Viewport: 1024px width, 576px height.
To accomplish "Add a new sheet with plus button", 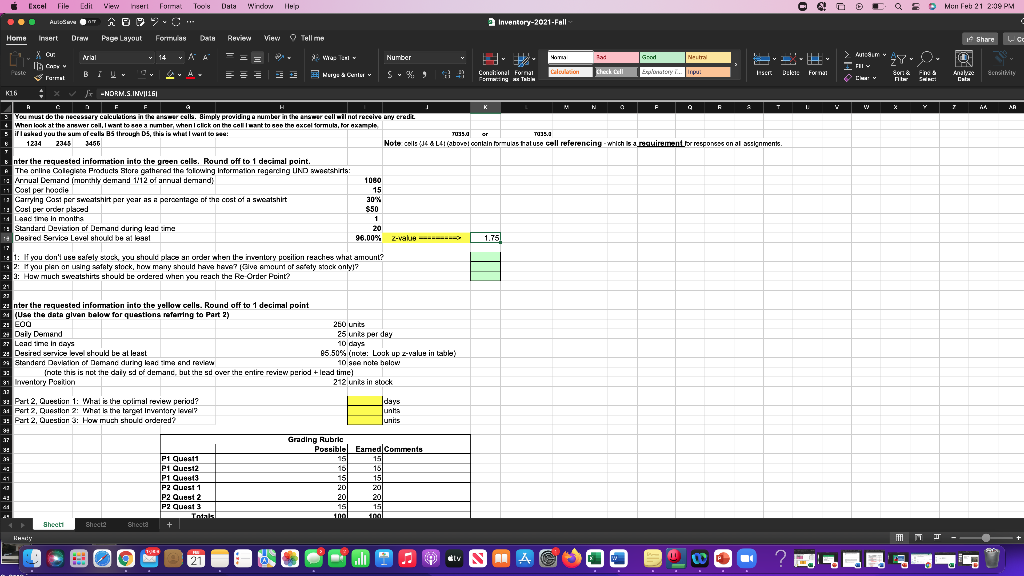I will point(169,524).
